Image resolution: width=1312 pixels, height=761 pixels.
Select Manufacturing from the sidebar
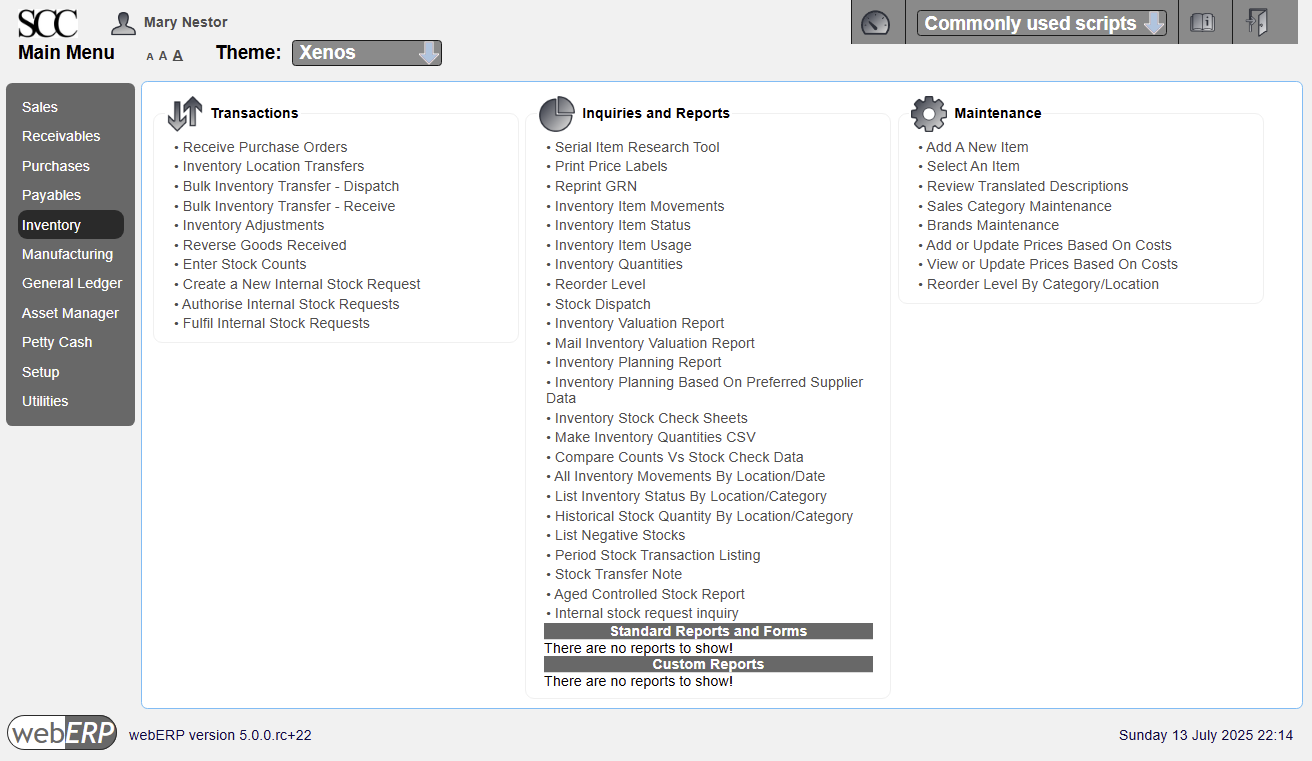pos(67,254)
